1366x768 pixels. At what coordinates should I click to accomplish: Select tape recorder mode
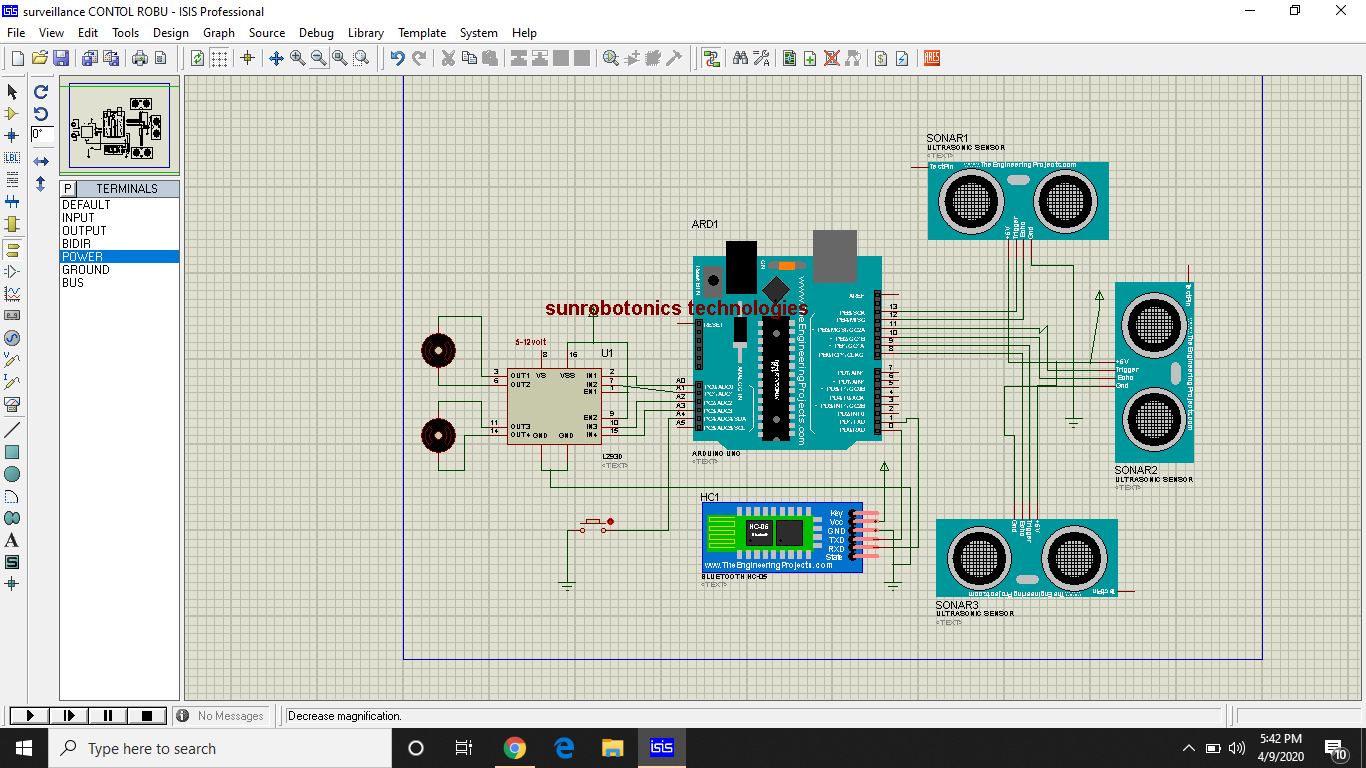tap(12, 315)
